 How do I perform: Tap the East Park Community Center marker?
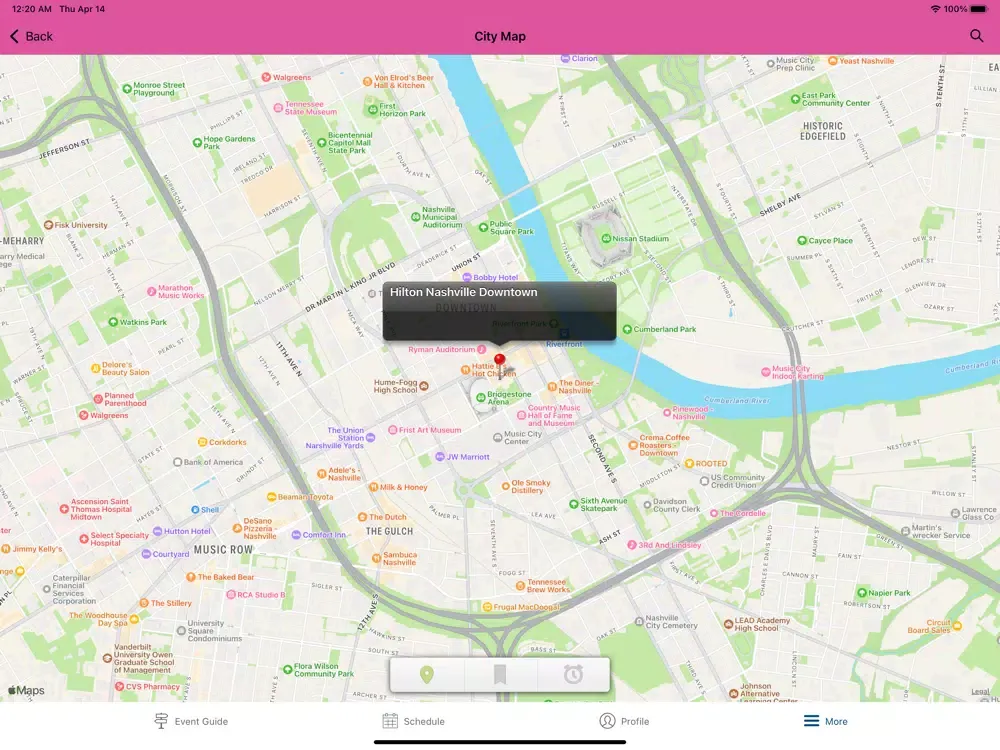795,99
